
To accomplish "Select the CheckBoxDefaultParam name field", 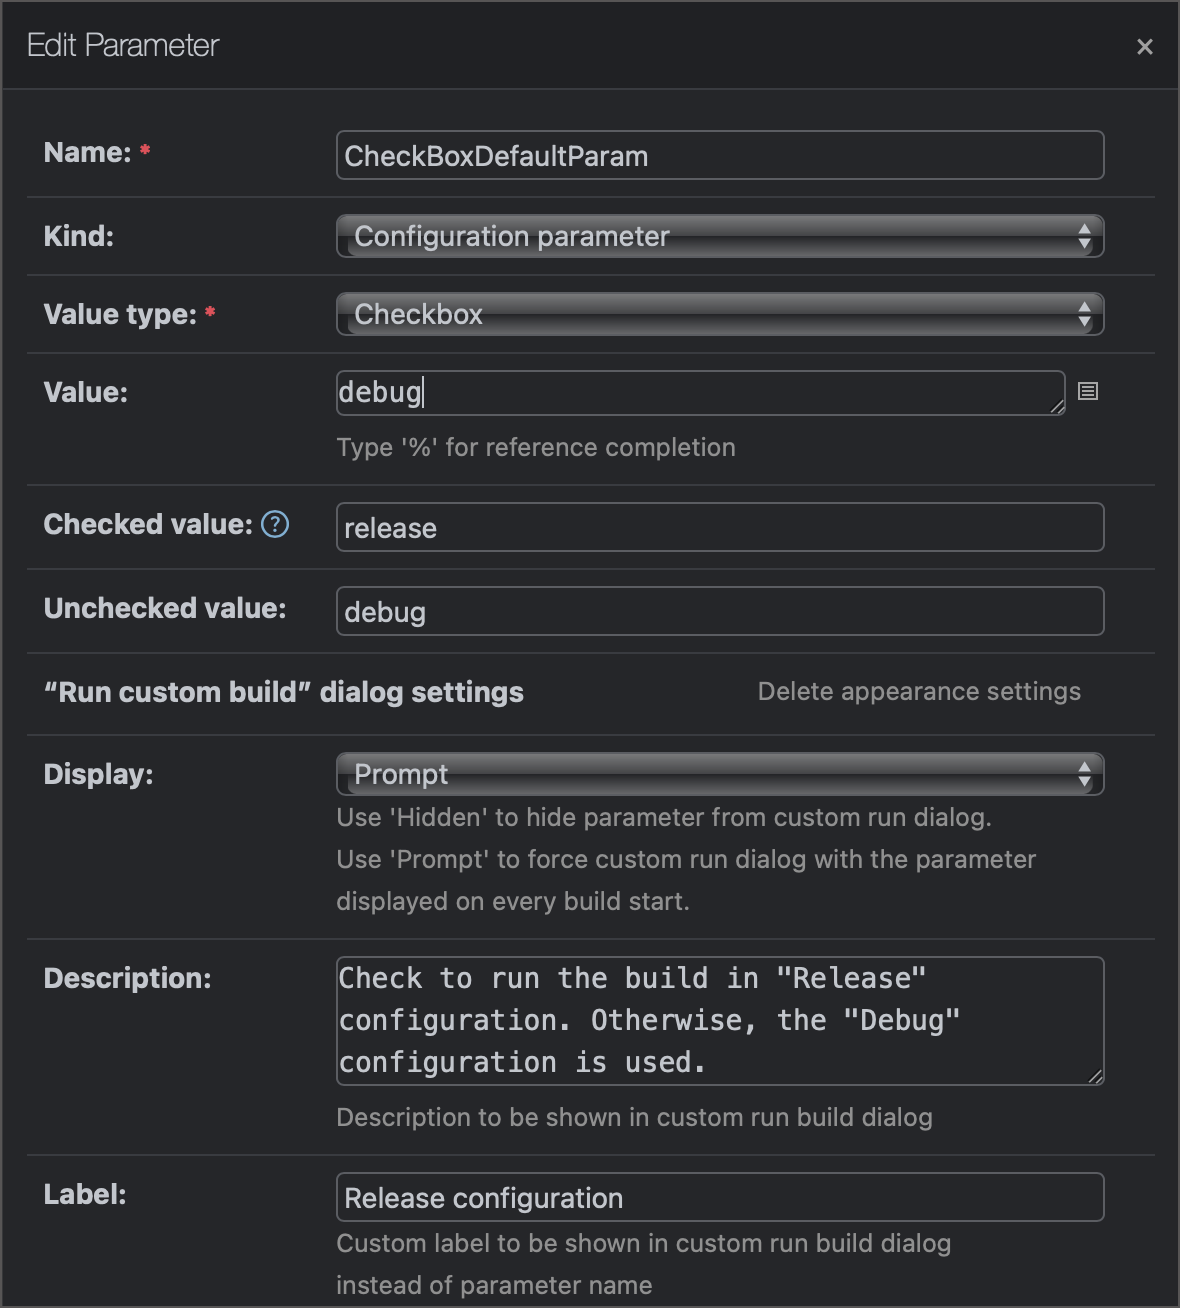I will [719, 155].
